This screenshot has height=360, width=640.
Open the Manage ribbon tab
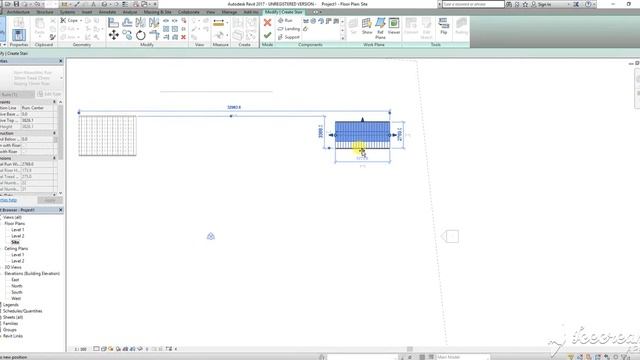tap(229, 12)
